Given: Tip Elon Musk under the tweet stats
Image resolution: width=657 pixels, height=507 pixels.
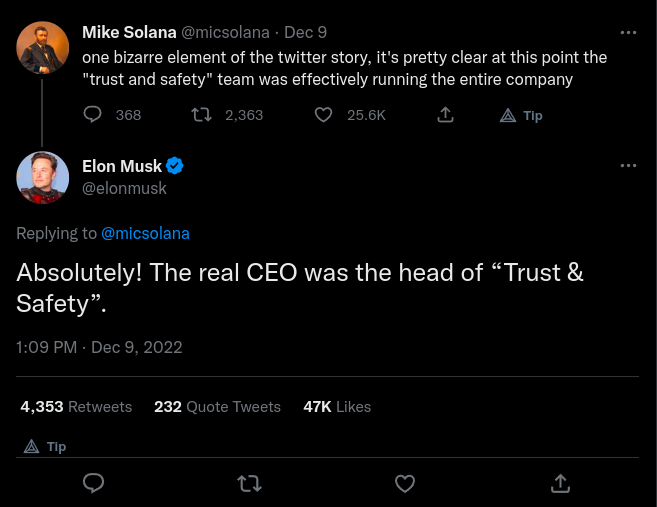Looking at the screenshot, I should [x=45, y=446].
